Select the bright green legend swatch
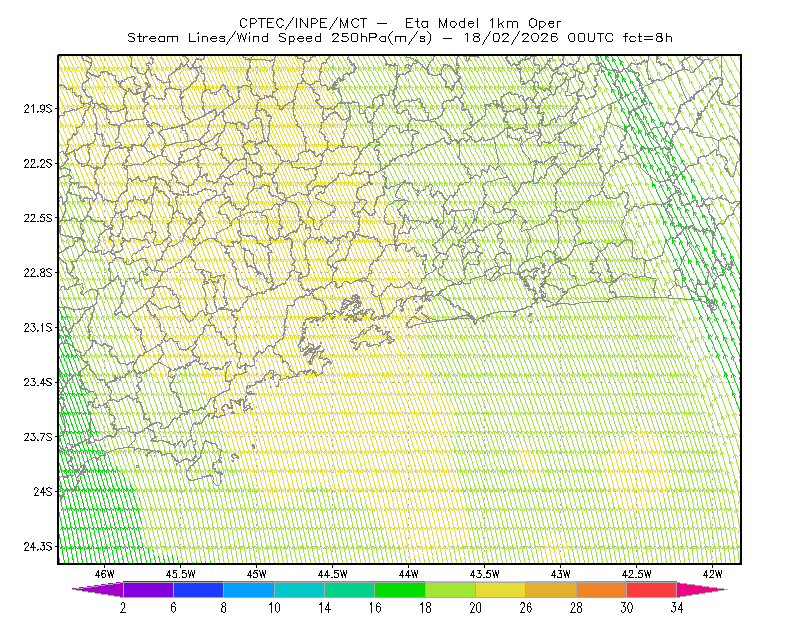The width and height of the screenshot is (800, 618). point(400,589)
